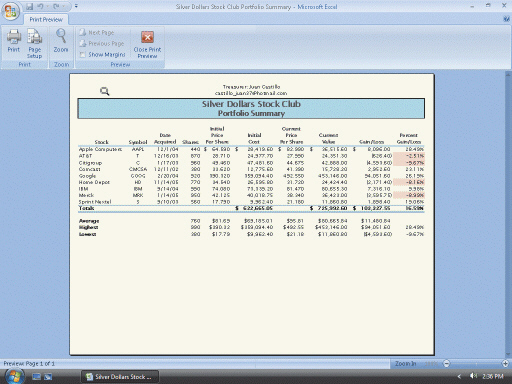
Task: Enable the Show Margins checkbox
Action: tap(82, 55)
